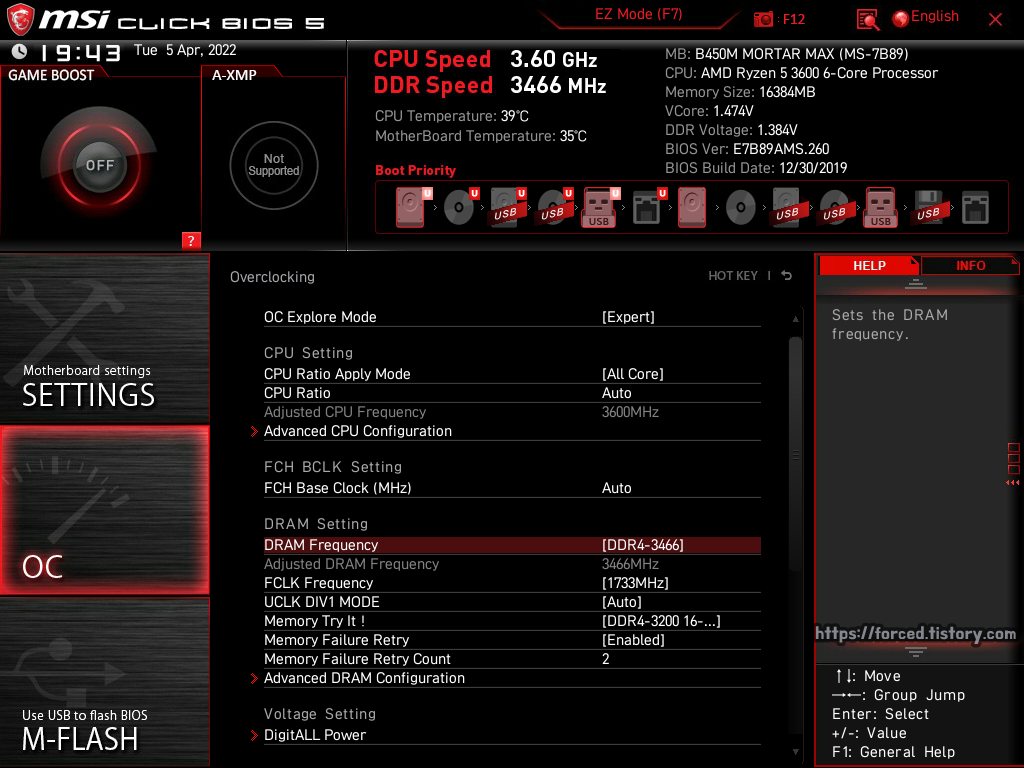
Task: Open the SETTINGS motherboard section
Action: (104, 338)
